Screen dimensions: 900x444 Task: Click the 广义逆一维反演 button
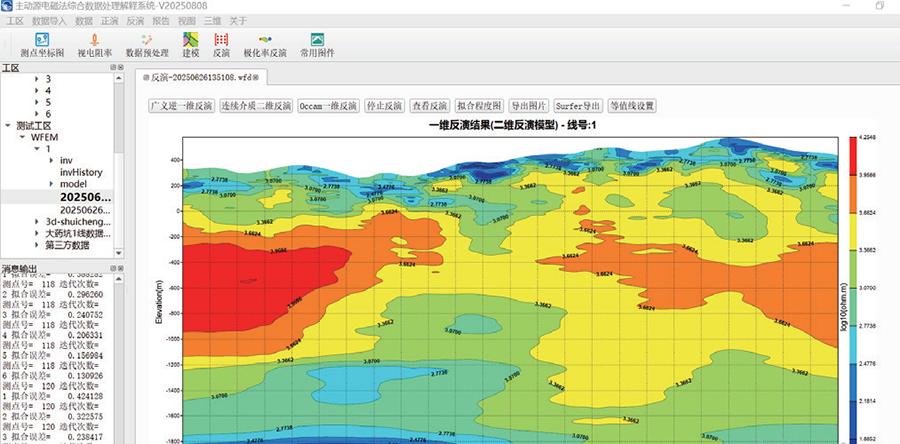(x=181, y=105)
